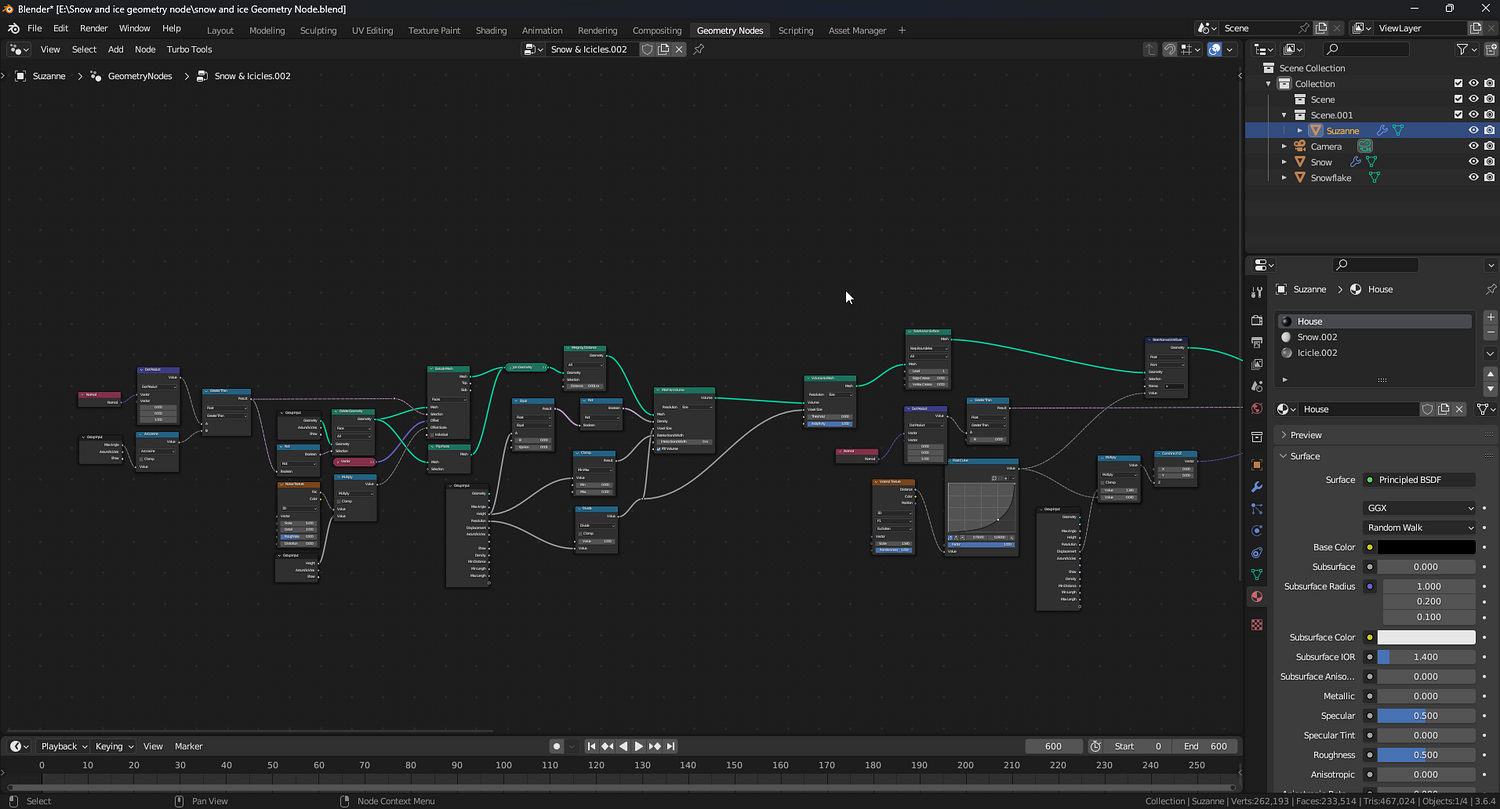Add a new material slot
The width and height of the screenshot is (1500, 809).
pos(1491,317)
